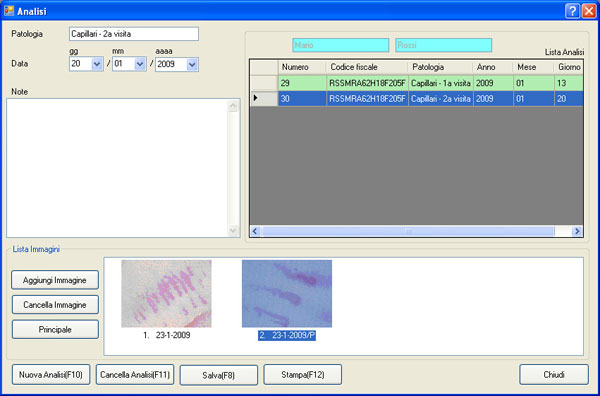Open the aaaa year dropdown
Screen dimensions: 600x396
(x=192, y=64)
